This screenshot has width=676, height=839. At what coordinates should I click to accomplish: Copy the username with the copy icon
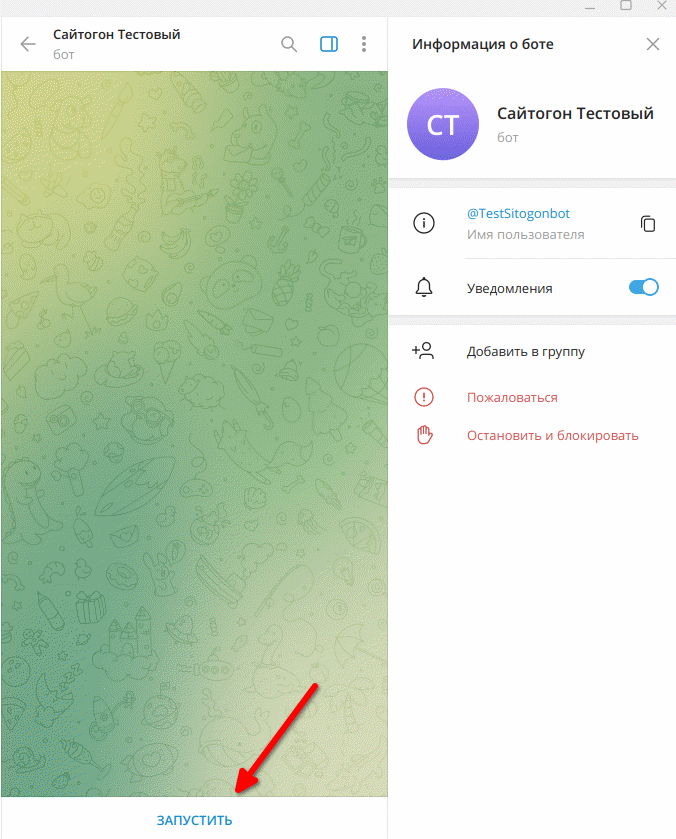(x=648, y=224)
